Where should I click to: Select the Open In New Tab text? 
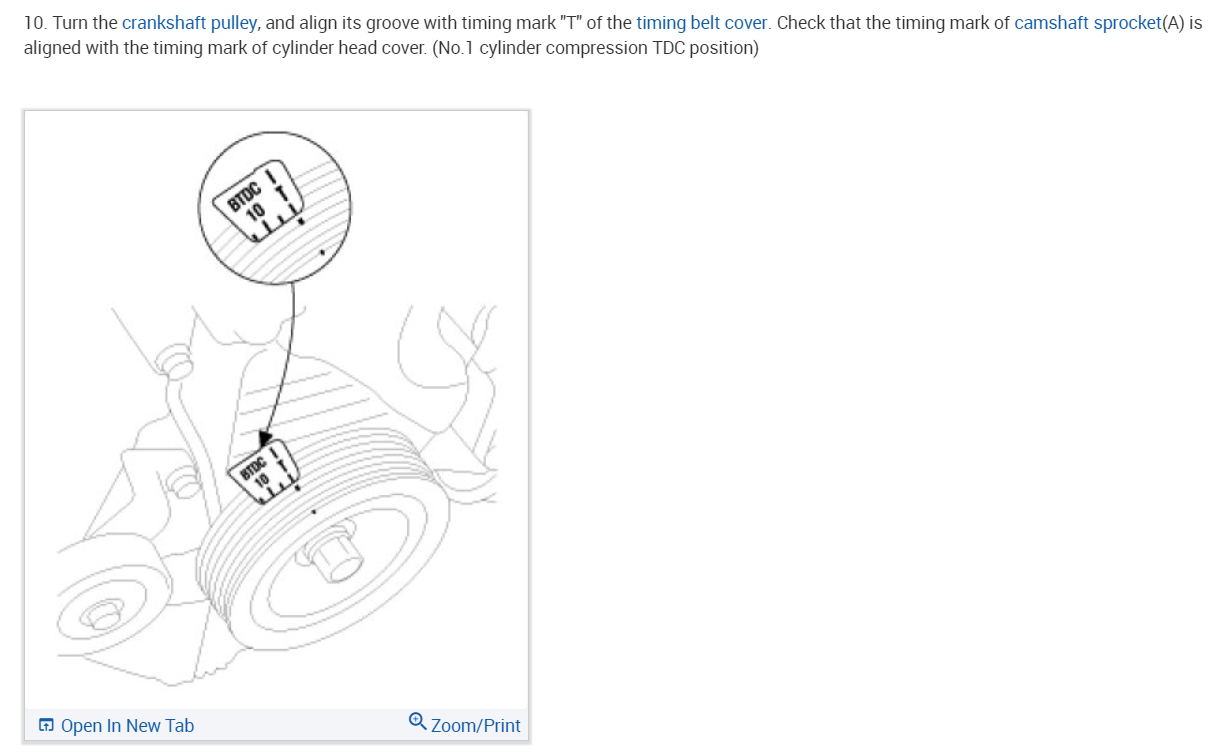pos(127,726)
